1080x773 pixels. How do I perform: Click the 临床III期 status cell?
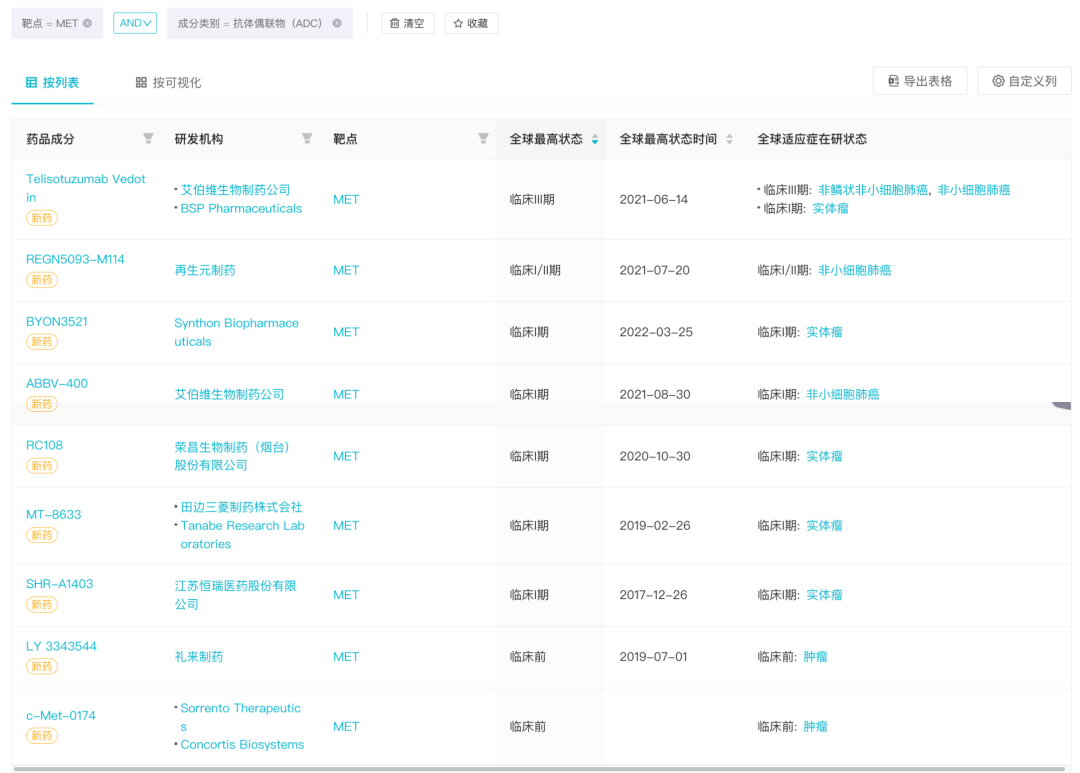pyautogui.click(x=532, y=199)
